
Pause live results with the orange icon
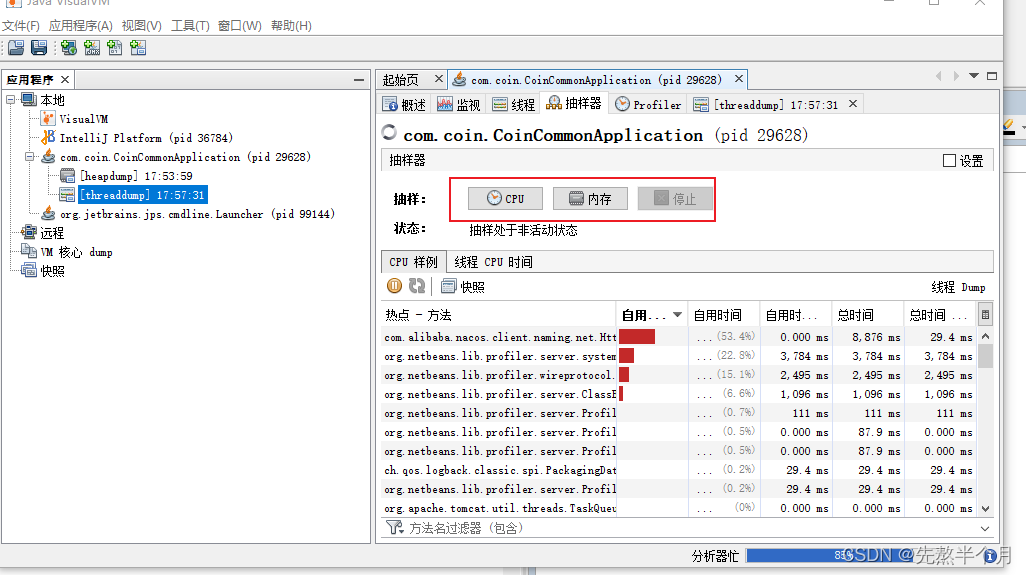pyautogui.click(x=395, y=286)
